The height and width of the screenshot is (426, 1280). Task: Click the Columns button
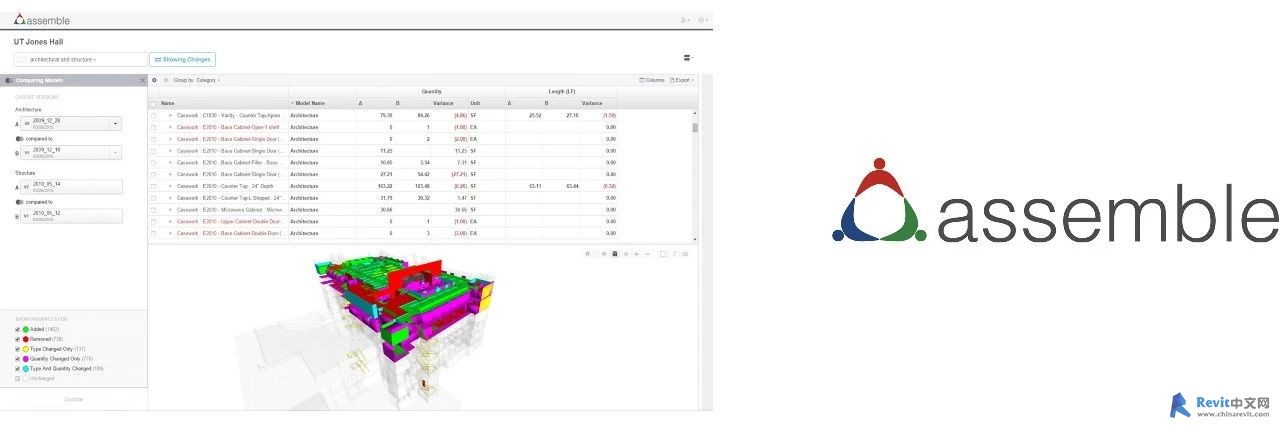pos(652,80)
